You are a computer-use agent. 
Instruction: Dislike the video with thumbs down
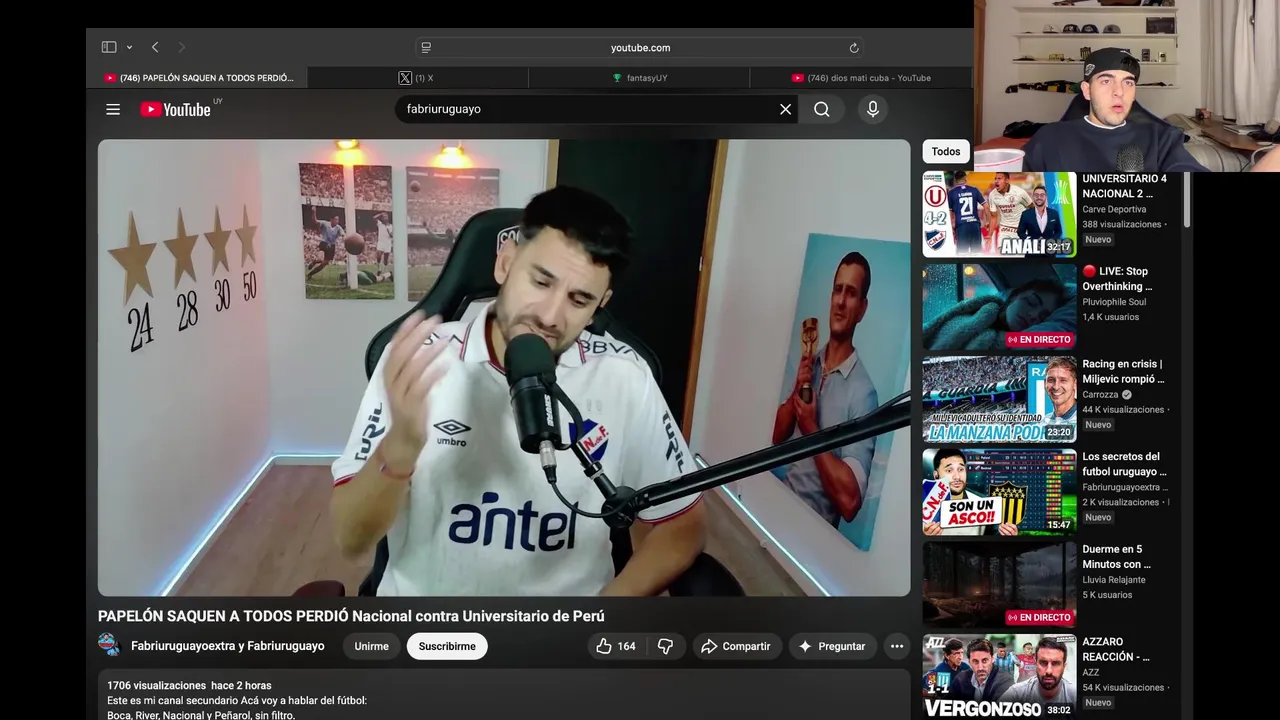(x=665, y=646)
